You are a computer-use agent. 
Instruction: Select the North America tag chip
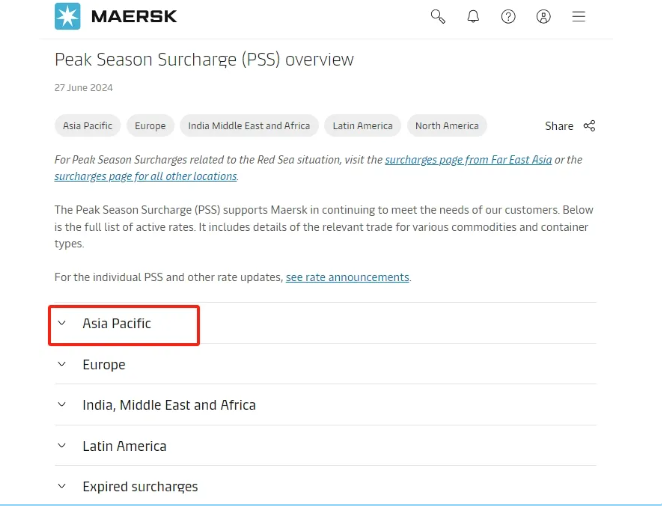(447, 126)
